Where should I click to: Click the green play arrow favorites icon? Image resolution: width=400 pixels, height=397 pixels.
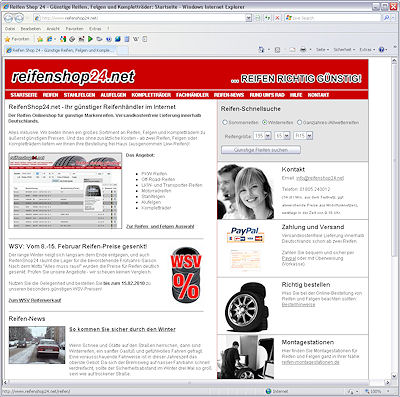pos(90,39)
